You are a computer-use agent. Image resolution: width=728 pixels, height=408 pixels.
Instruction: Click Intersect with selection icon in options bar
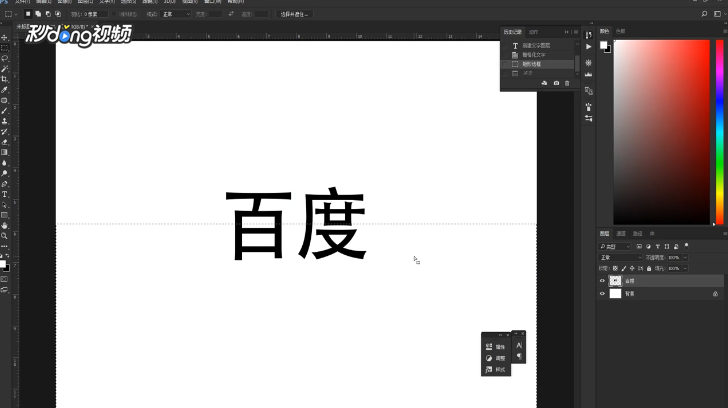tap(58, 14)
